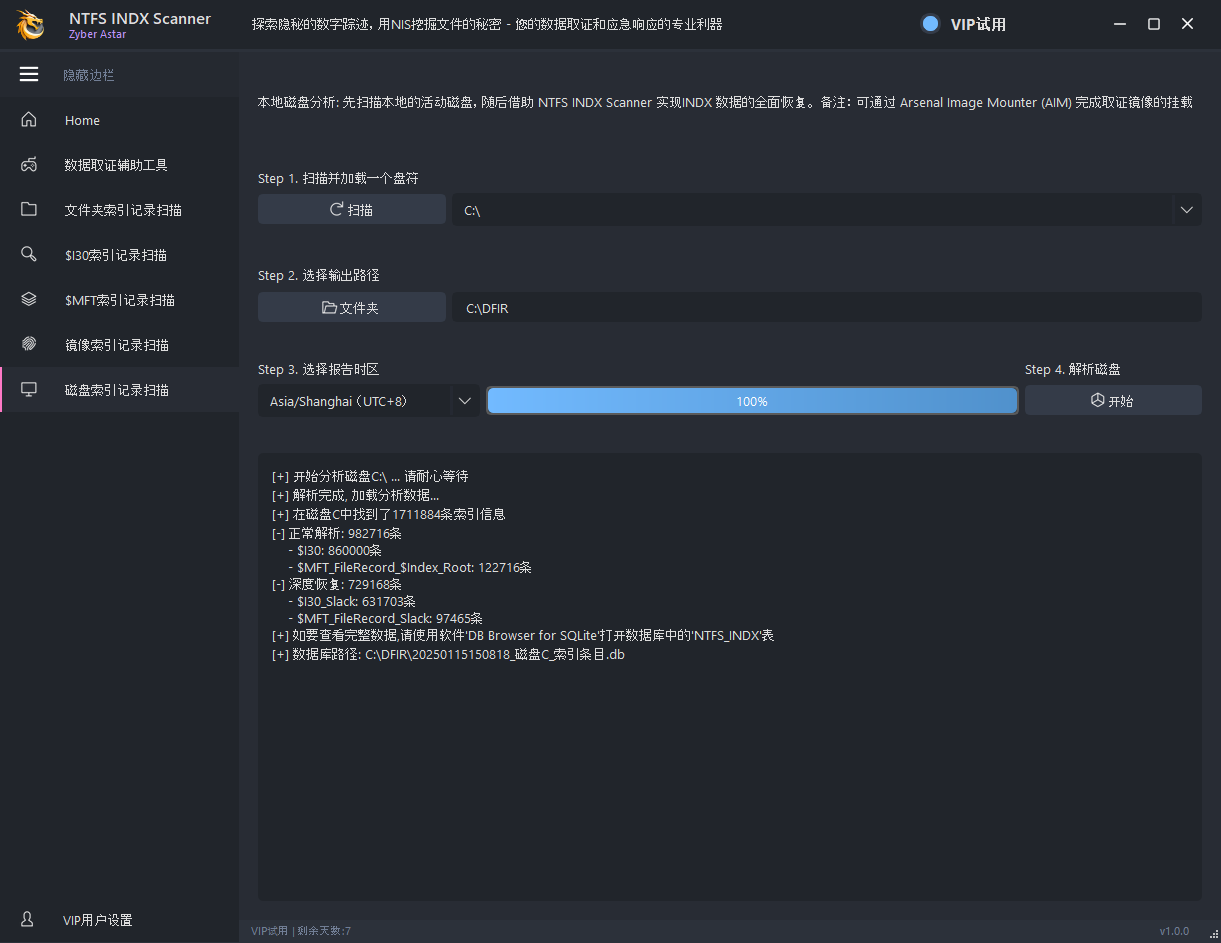Click the Step 4 解析磁盘 label
Viewport: 1221px width, 943px height.
1073,370
